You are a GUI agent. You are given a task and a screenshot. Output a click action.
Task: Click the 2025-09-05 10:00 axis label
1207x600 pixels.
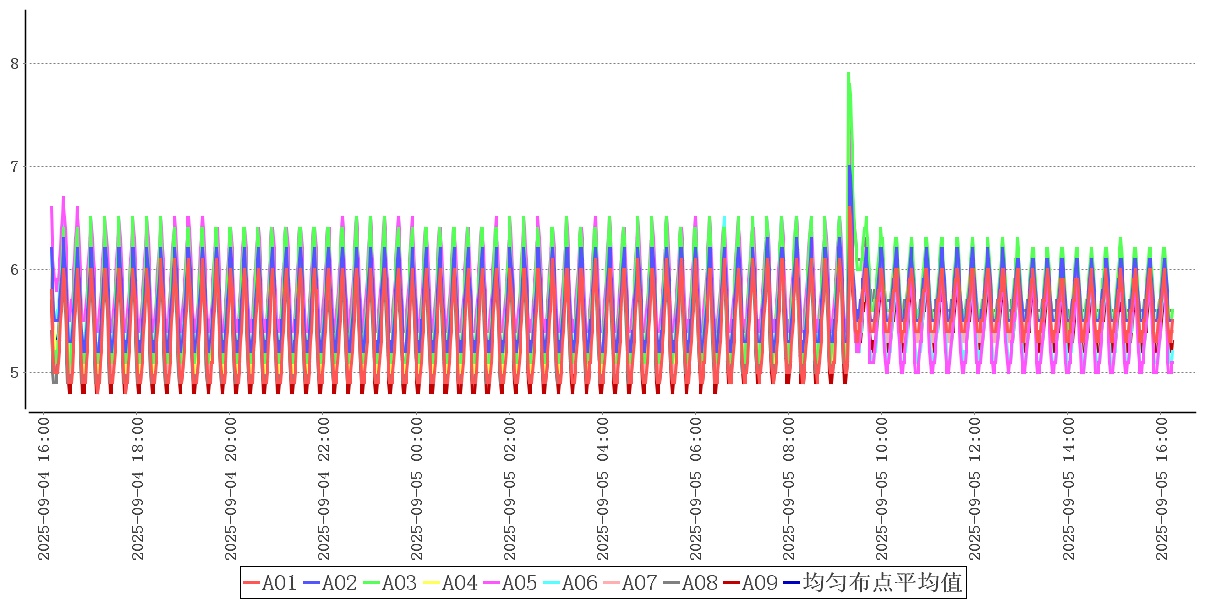point(881,490)
